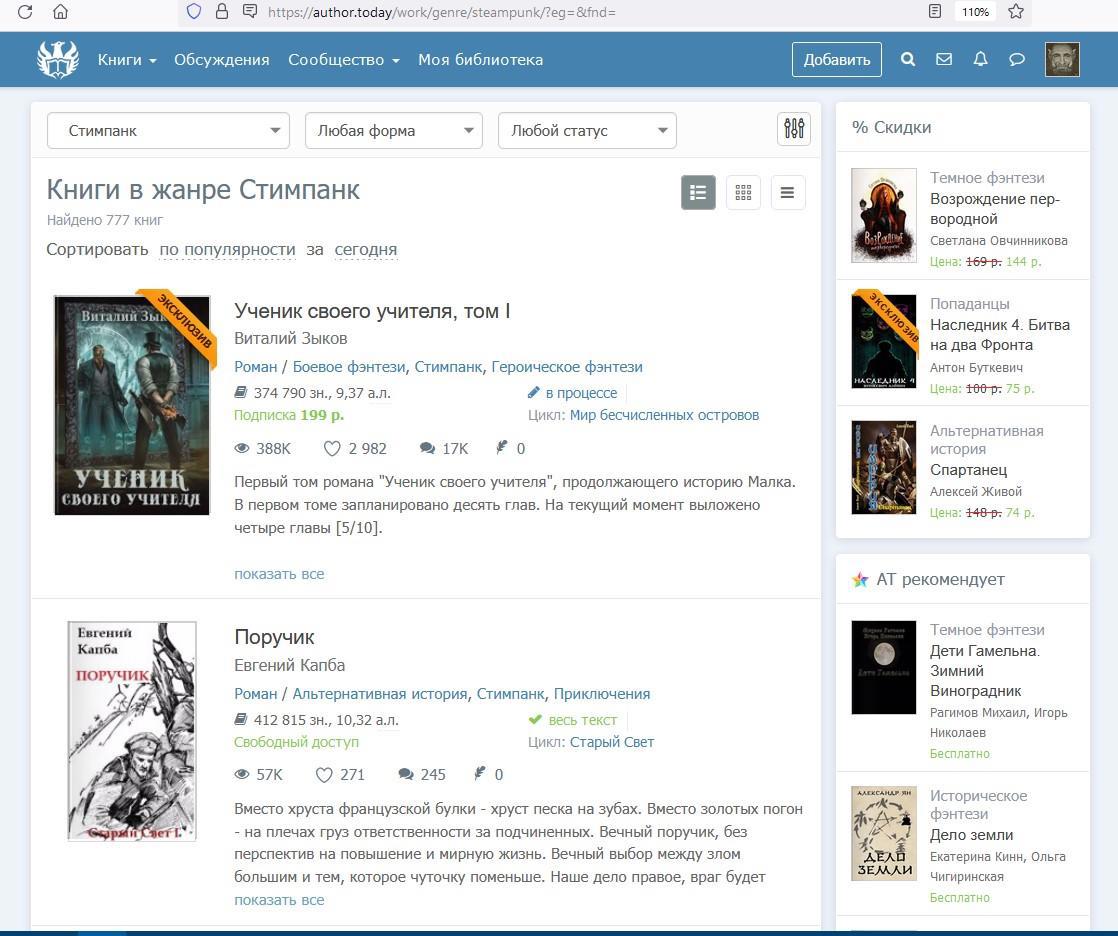Open private messages envelope icon
The height and width of the screenshot is (936, 1118).
coord(944,59)
